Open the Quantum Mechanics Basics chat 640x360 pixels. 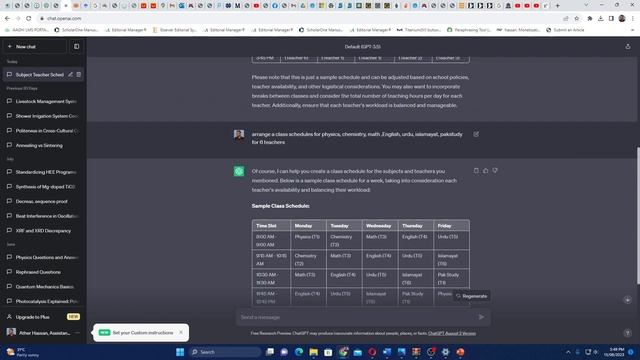click(43, 287)
